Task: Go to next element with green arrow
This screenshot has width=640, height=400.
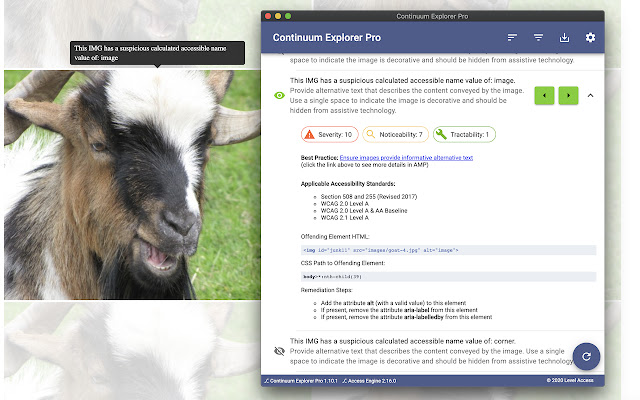Action: 568,96
